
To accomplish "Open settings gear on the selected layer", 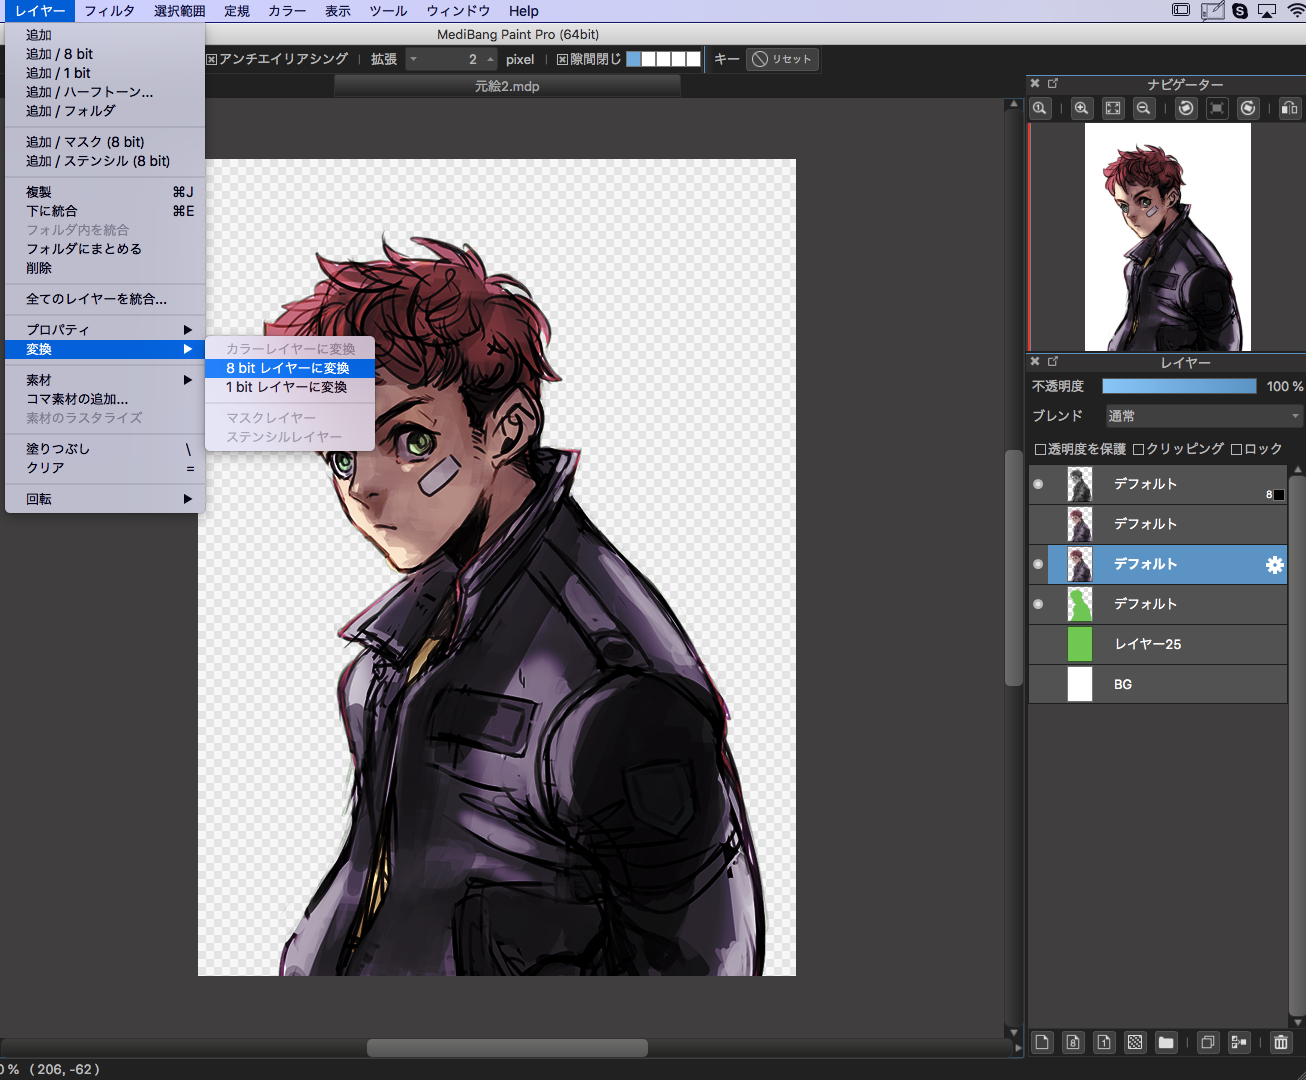I will point(1274,565).
